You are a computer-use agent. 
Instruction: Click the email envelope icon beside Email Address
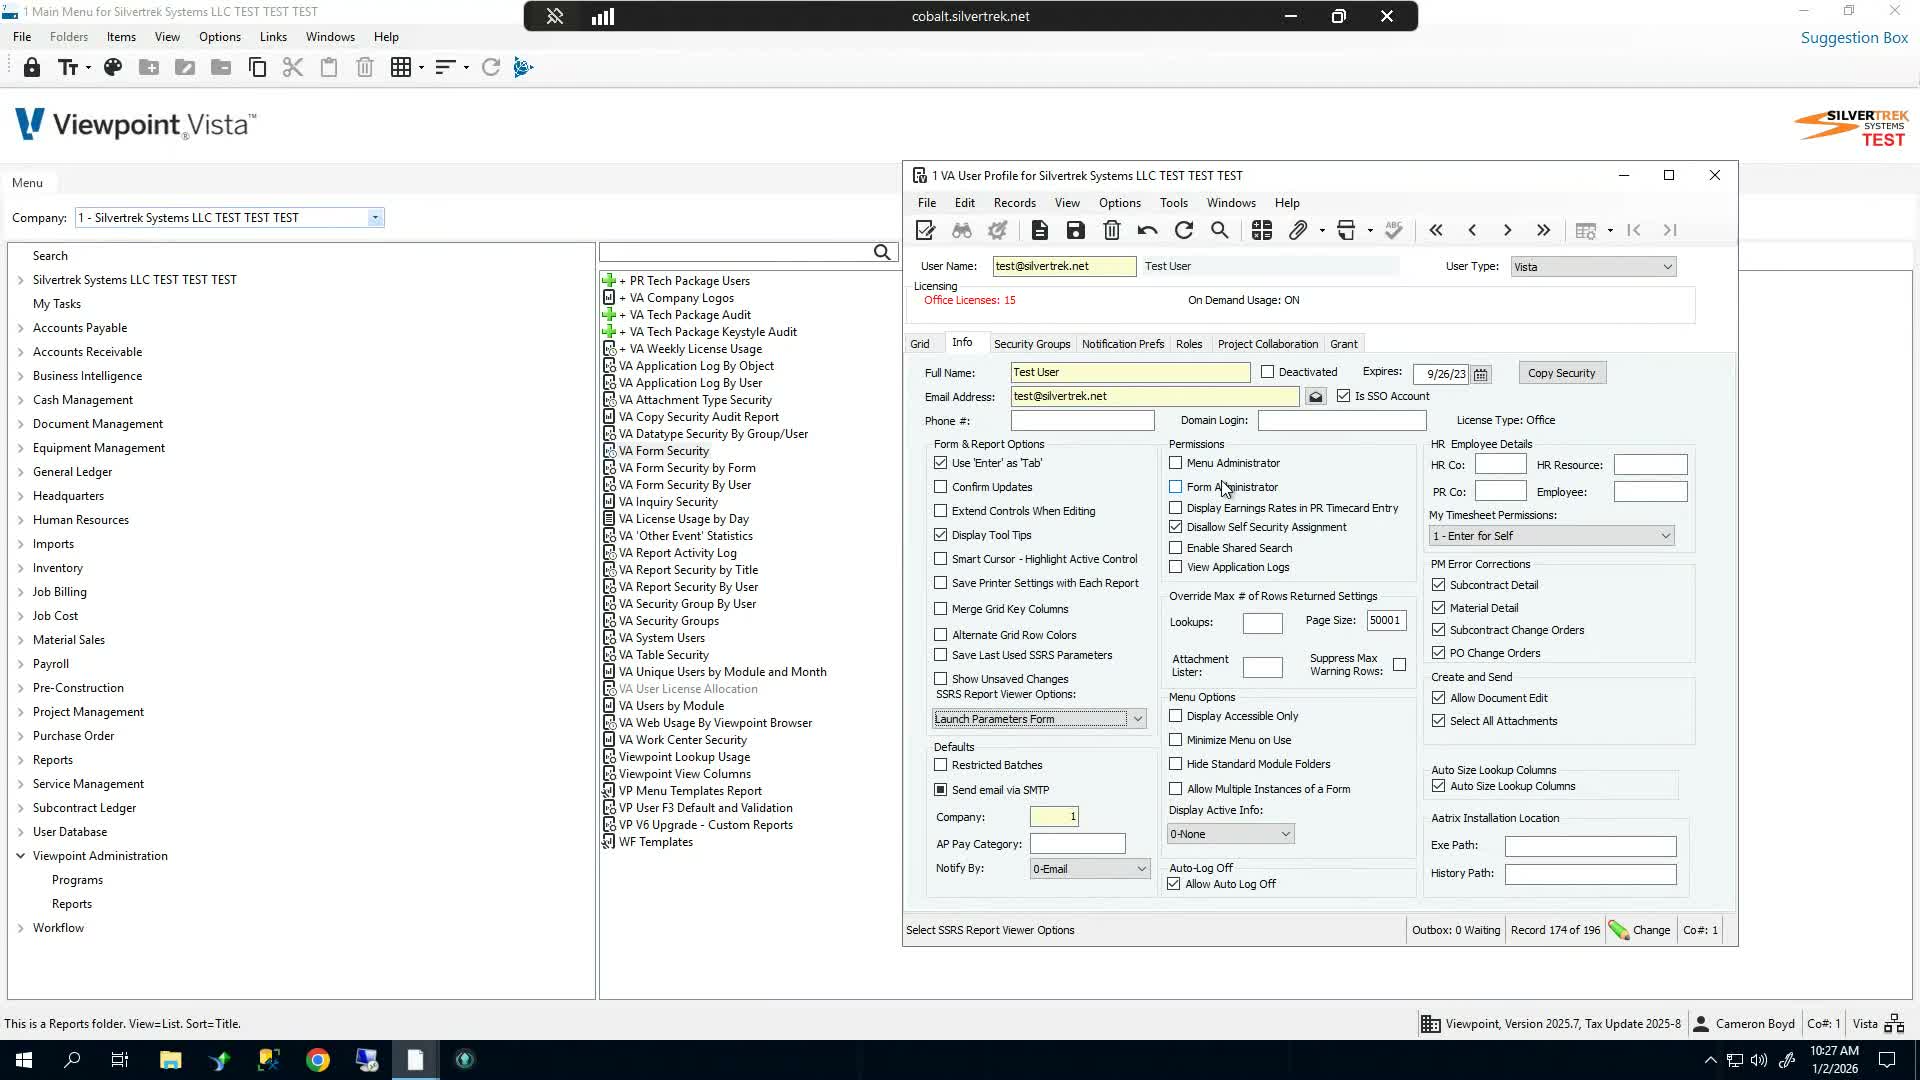[x=1316, y=397]
